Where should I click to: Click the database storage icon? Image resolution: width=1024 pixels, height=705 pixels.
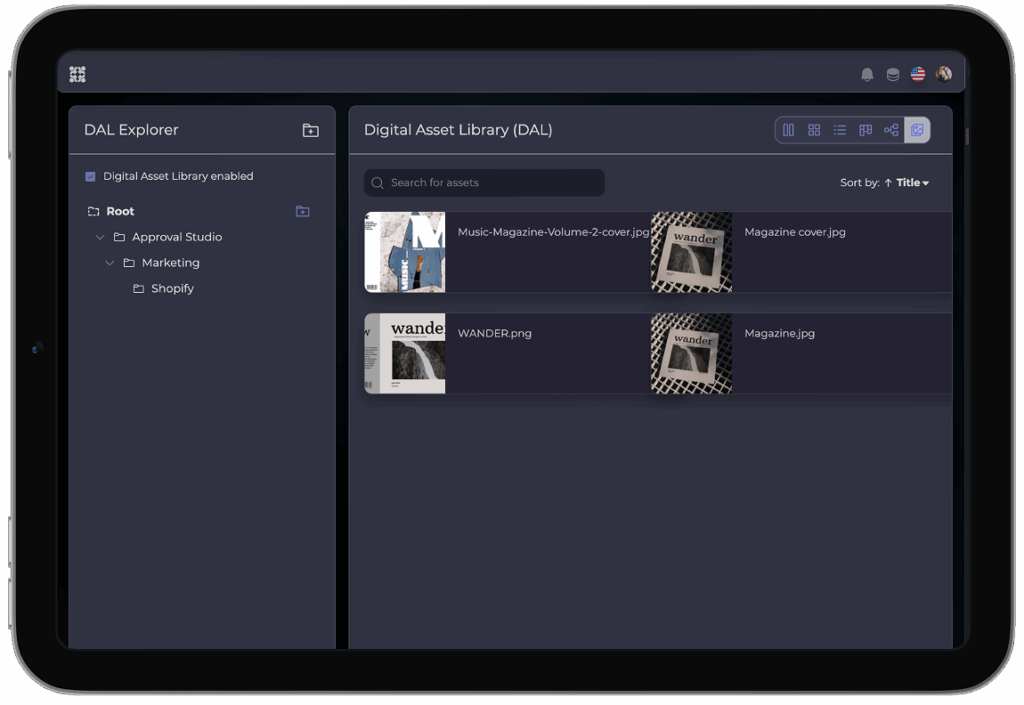[x=893, y=74]
